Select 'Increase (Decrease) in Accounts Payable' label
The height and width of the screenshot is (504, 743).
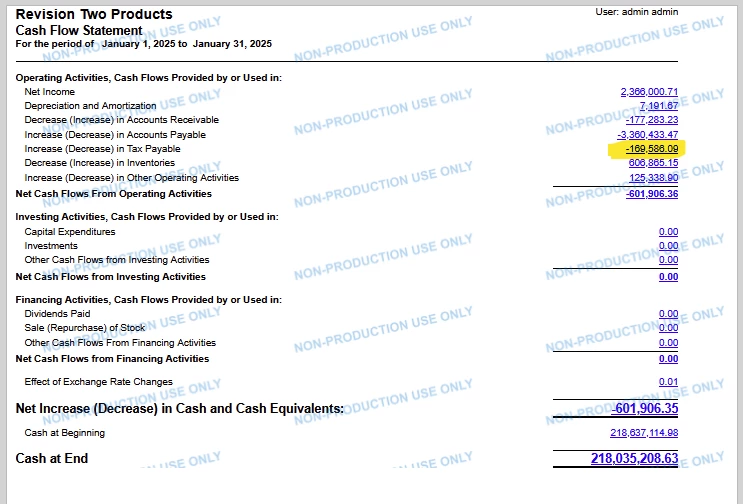pyautogui.click(x=115, y=135)
